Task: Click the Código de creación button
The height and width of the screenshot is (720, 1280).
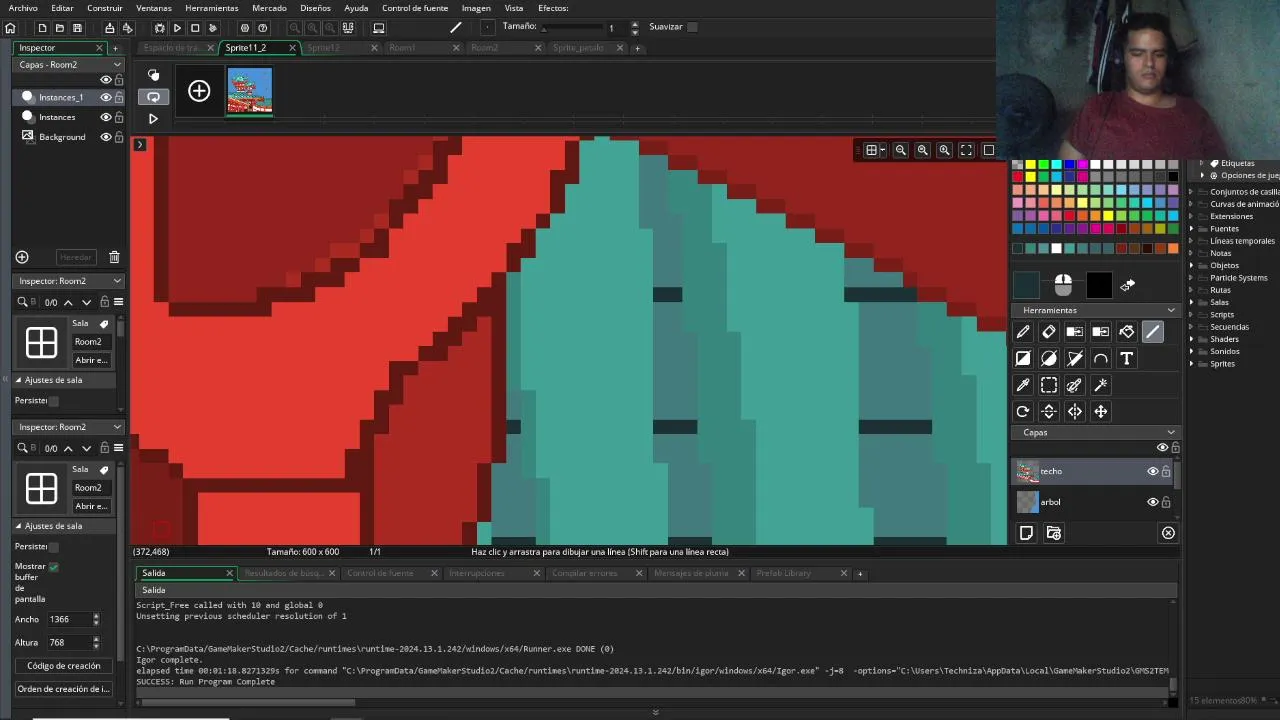Action: pyautogui.click(x=64, y=666)
